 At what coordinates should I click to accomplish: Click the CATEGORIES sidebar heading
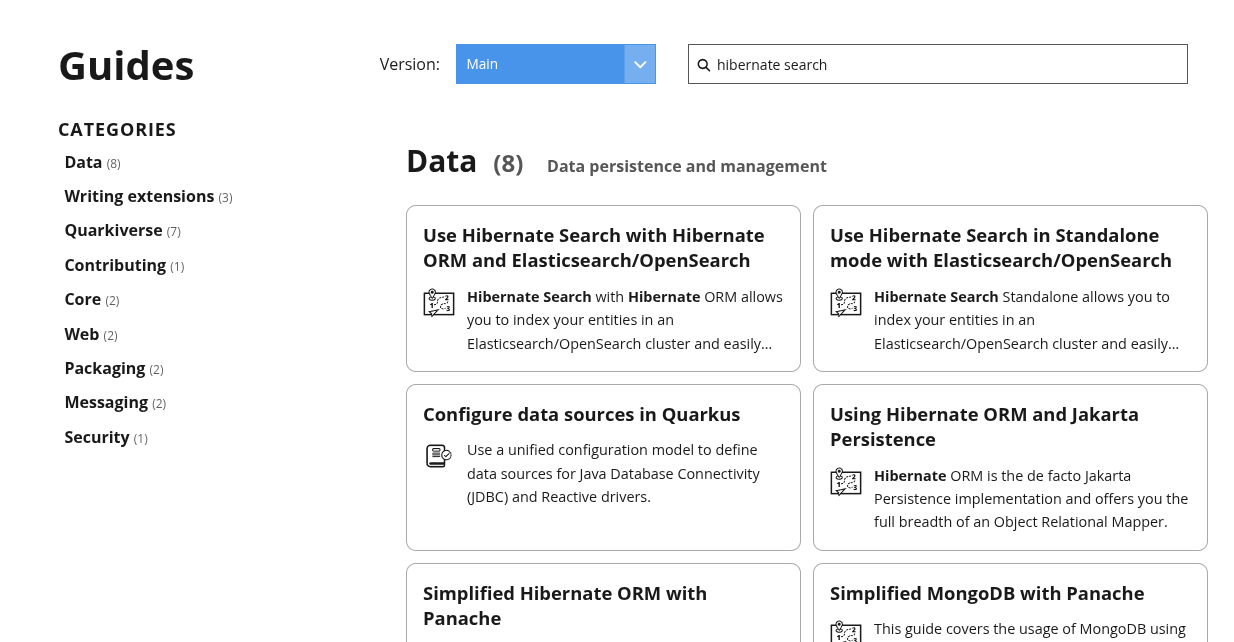(117, 129)
